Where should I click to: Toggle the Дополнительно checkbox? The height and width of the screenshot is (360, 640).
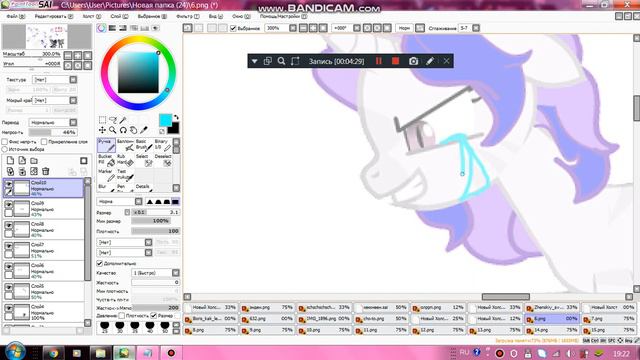pyautogui.click(x=100, y=263)
